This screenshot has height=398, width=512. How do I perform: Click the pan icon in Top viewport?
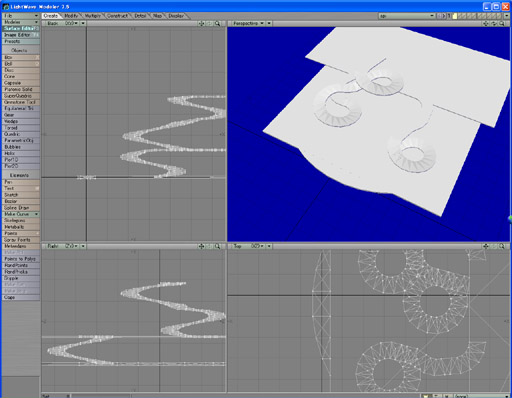[486, 246]
